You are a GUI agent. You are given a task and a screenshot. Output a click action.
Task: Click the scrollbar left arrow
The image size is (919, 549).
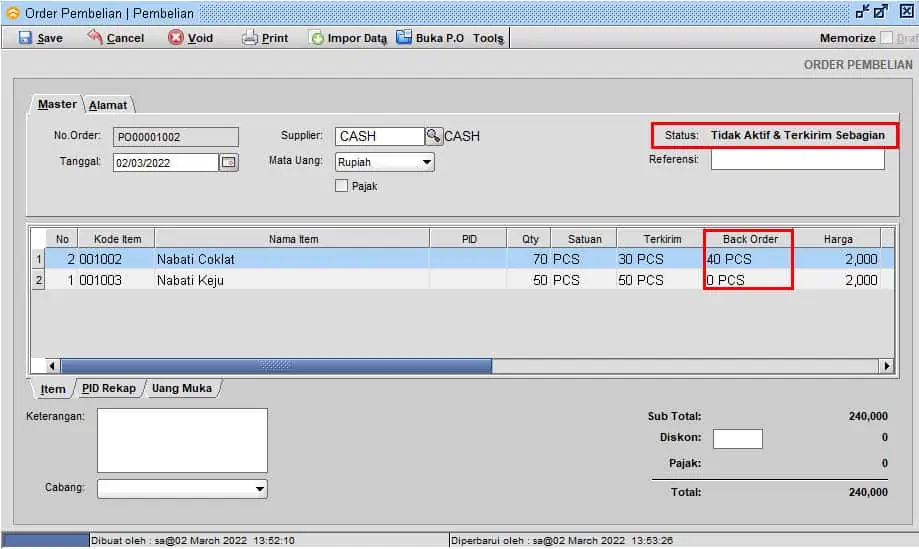tap(52, 366)
